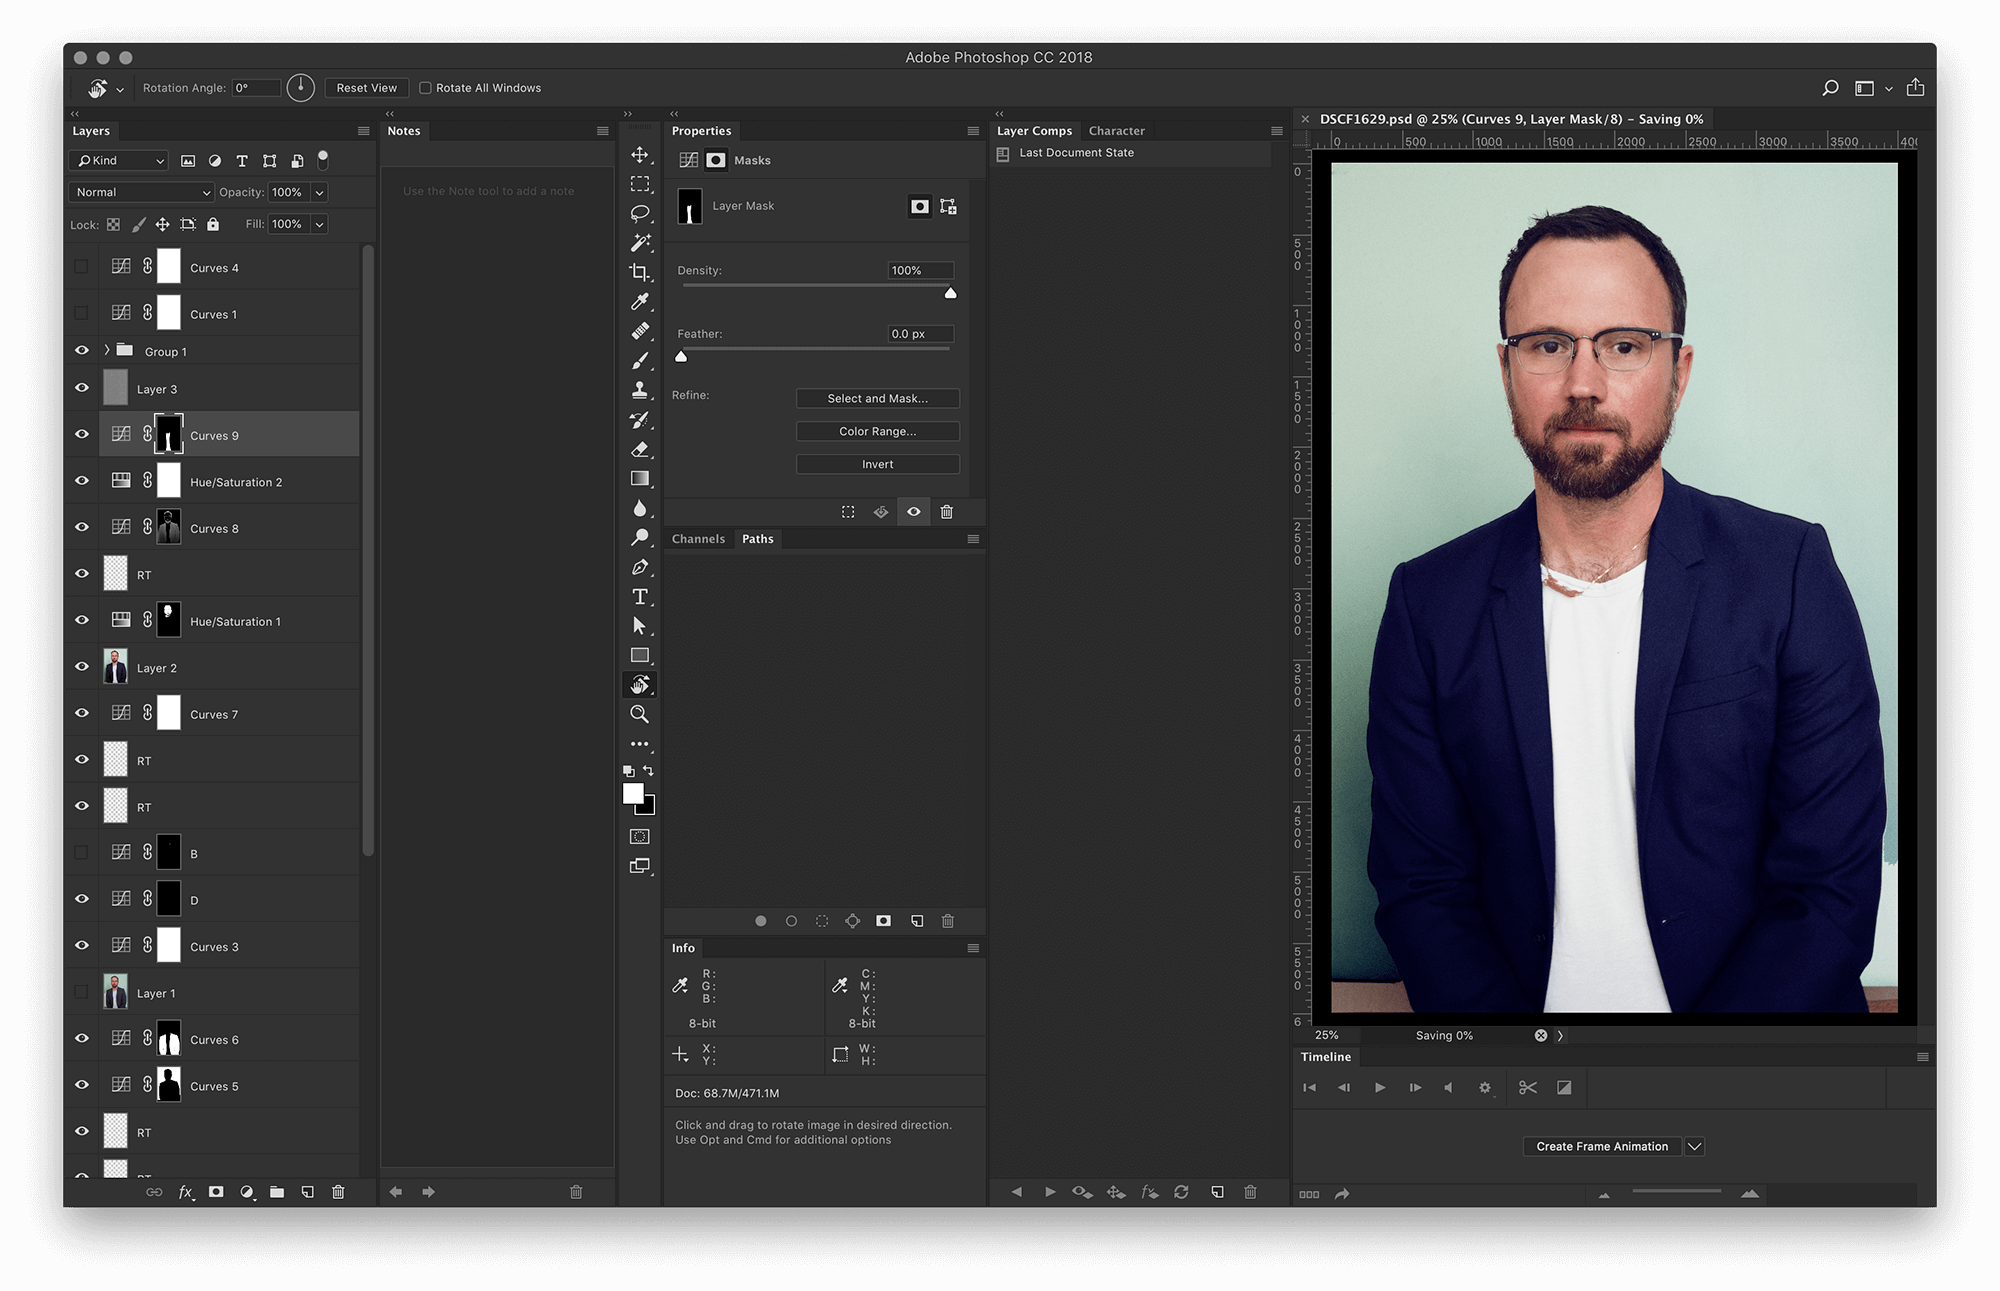
Task: Open the blend mode Normal dropdown
Action: click(x=142, y=192)
